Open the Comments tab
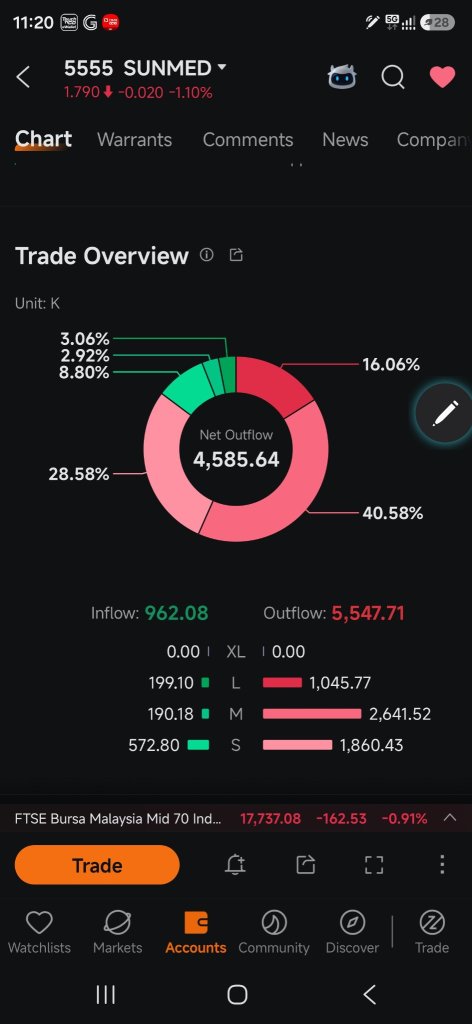 point(247,140)
